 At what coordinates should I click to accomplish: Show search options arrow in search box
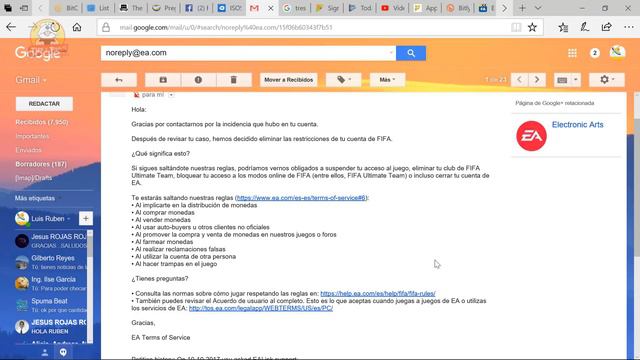point(391,53)
